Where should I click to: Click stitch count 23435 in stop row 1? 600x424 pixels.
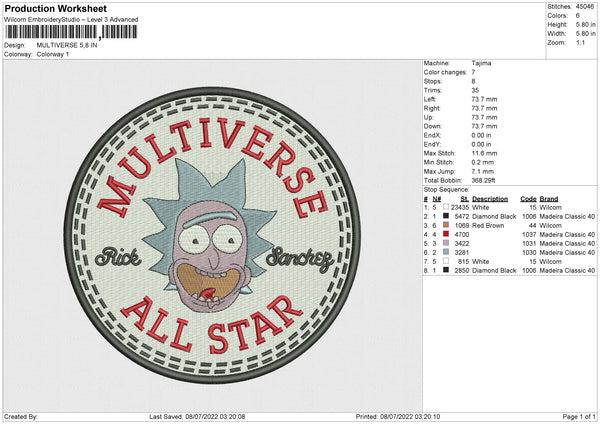(460, 207)
